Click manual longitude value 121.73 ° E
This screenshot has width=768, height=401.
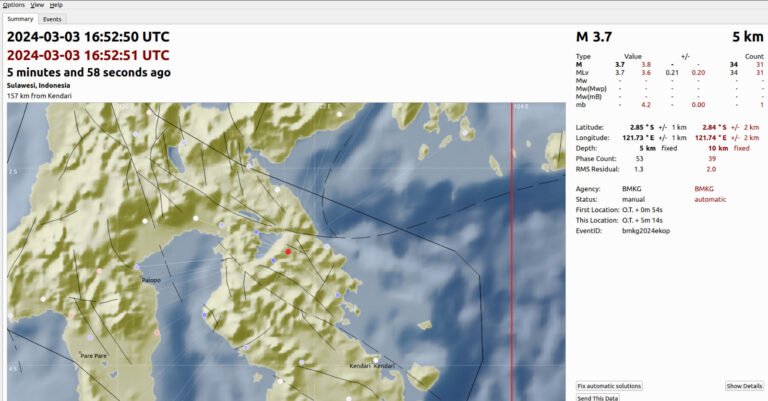coord(638,138)
